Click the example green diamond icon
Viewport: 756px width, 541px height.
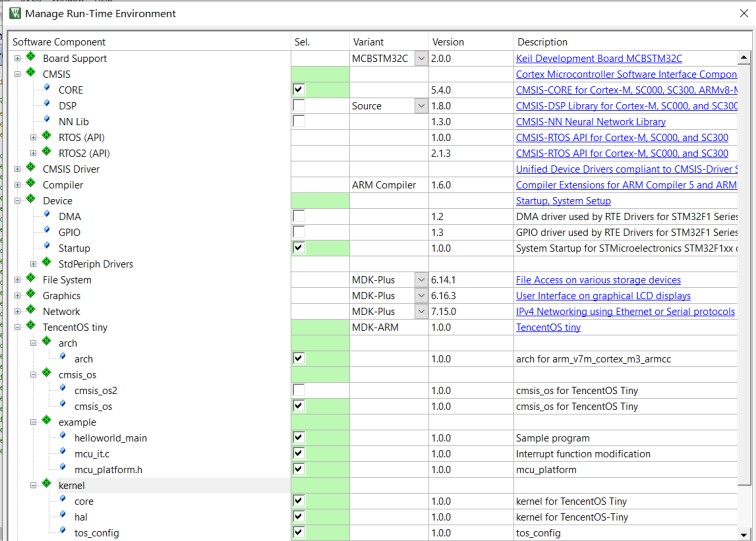[47, 420]
